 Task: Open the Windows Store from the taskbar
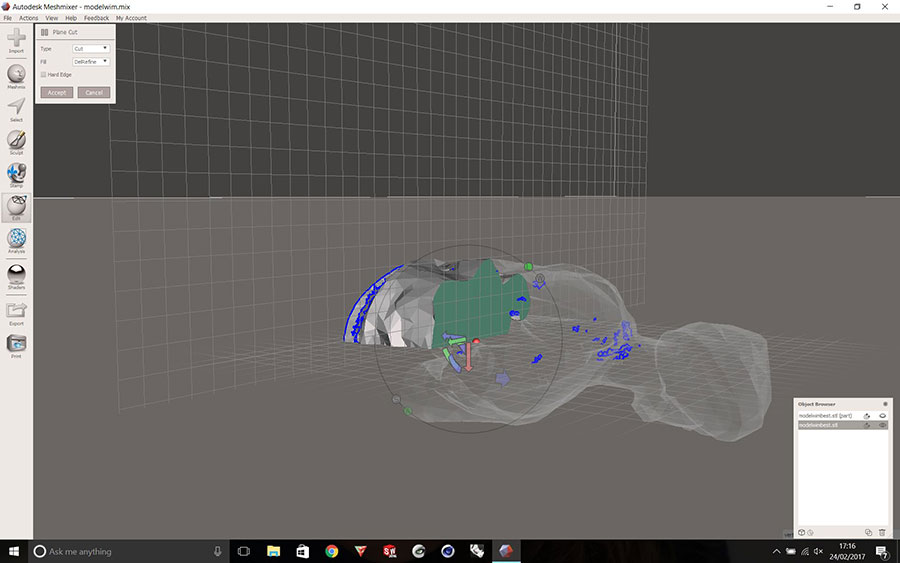(x=302, y=552)
